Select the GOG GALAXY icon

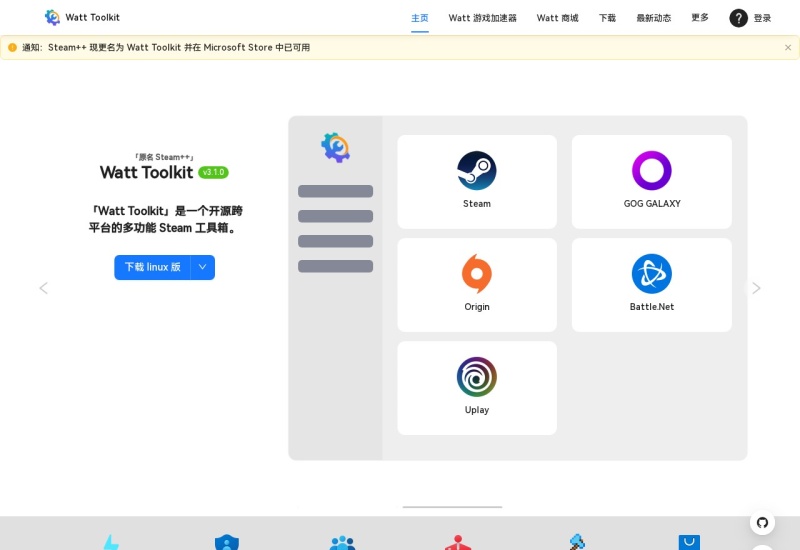pos(651,171)
